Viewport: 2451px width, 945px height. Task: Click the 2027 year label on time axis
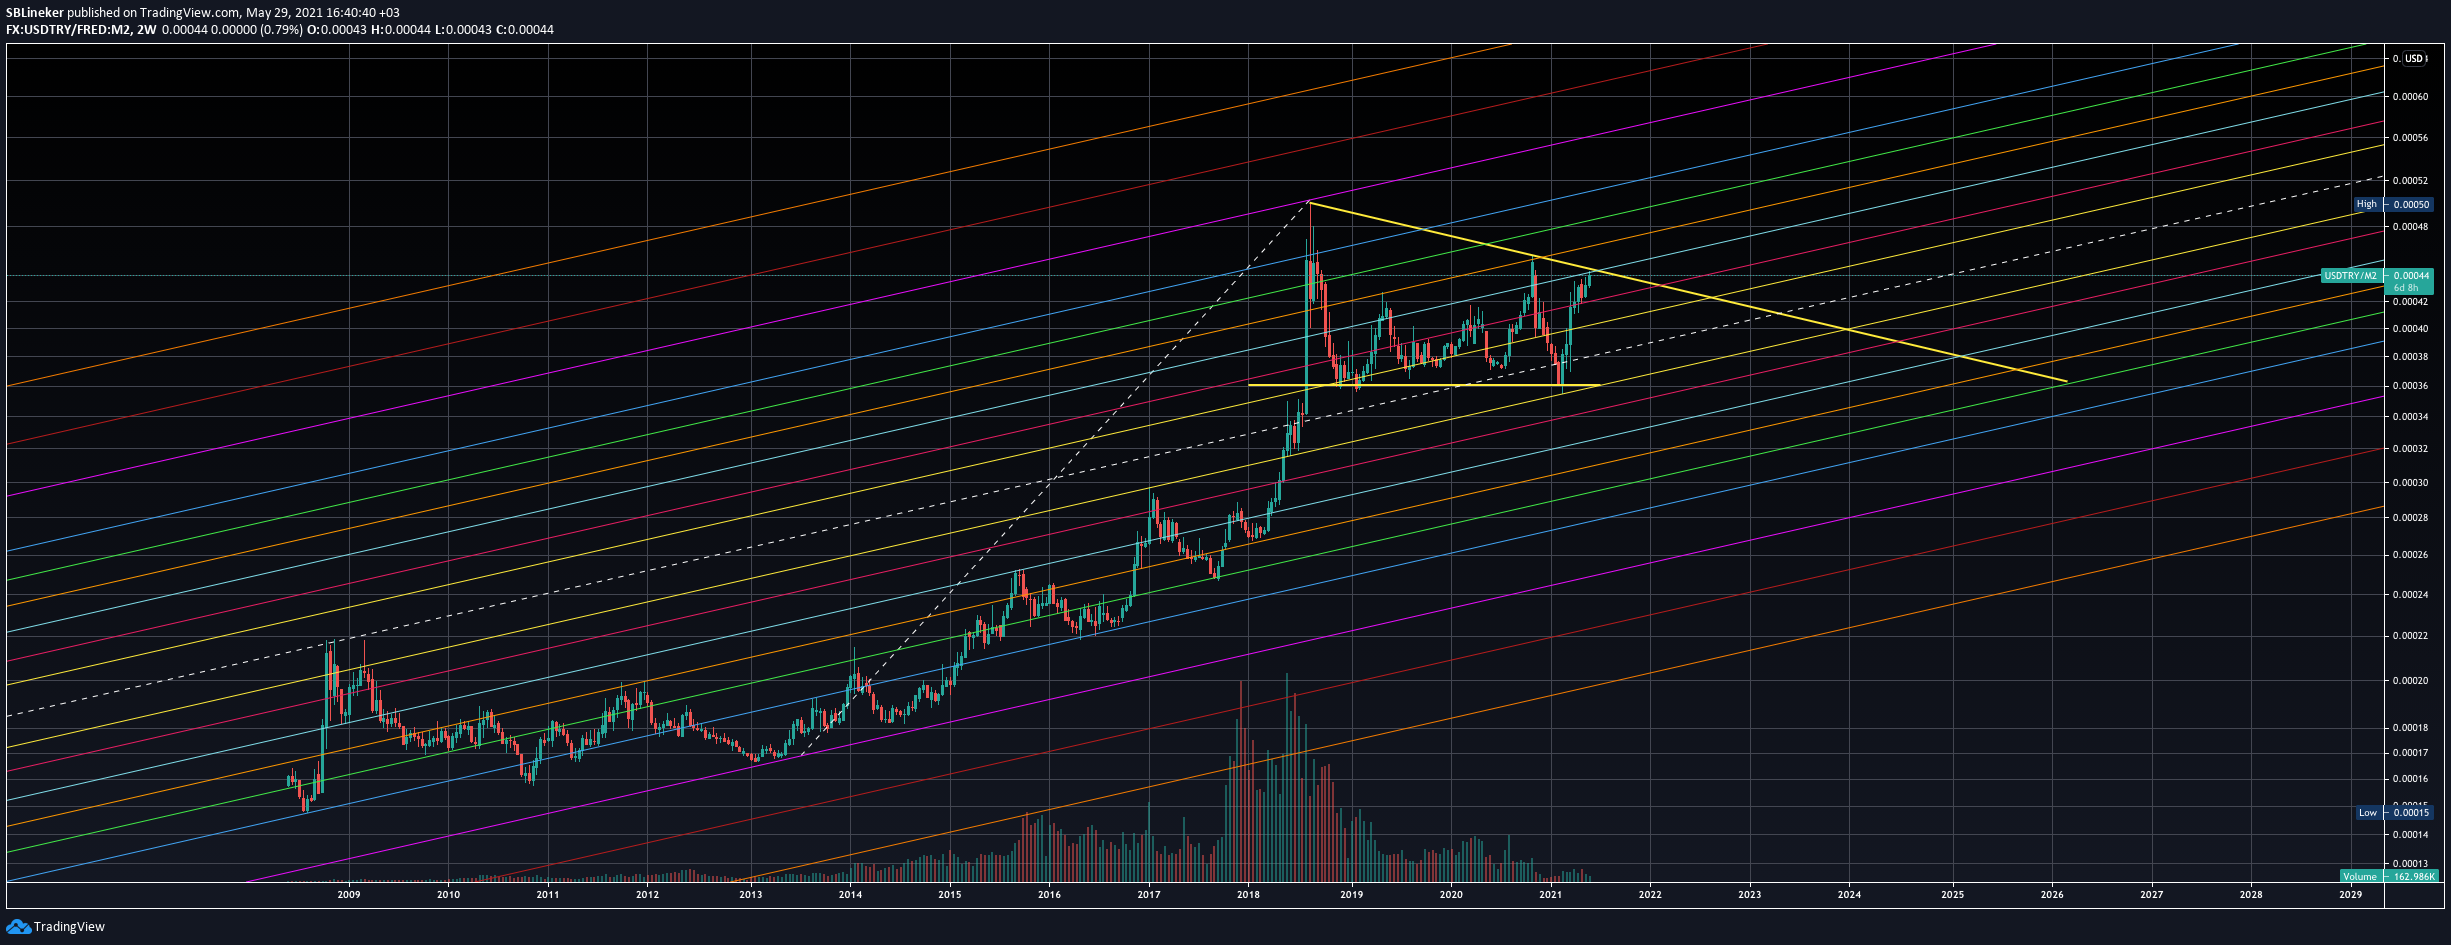point(2152,895)
